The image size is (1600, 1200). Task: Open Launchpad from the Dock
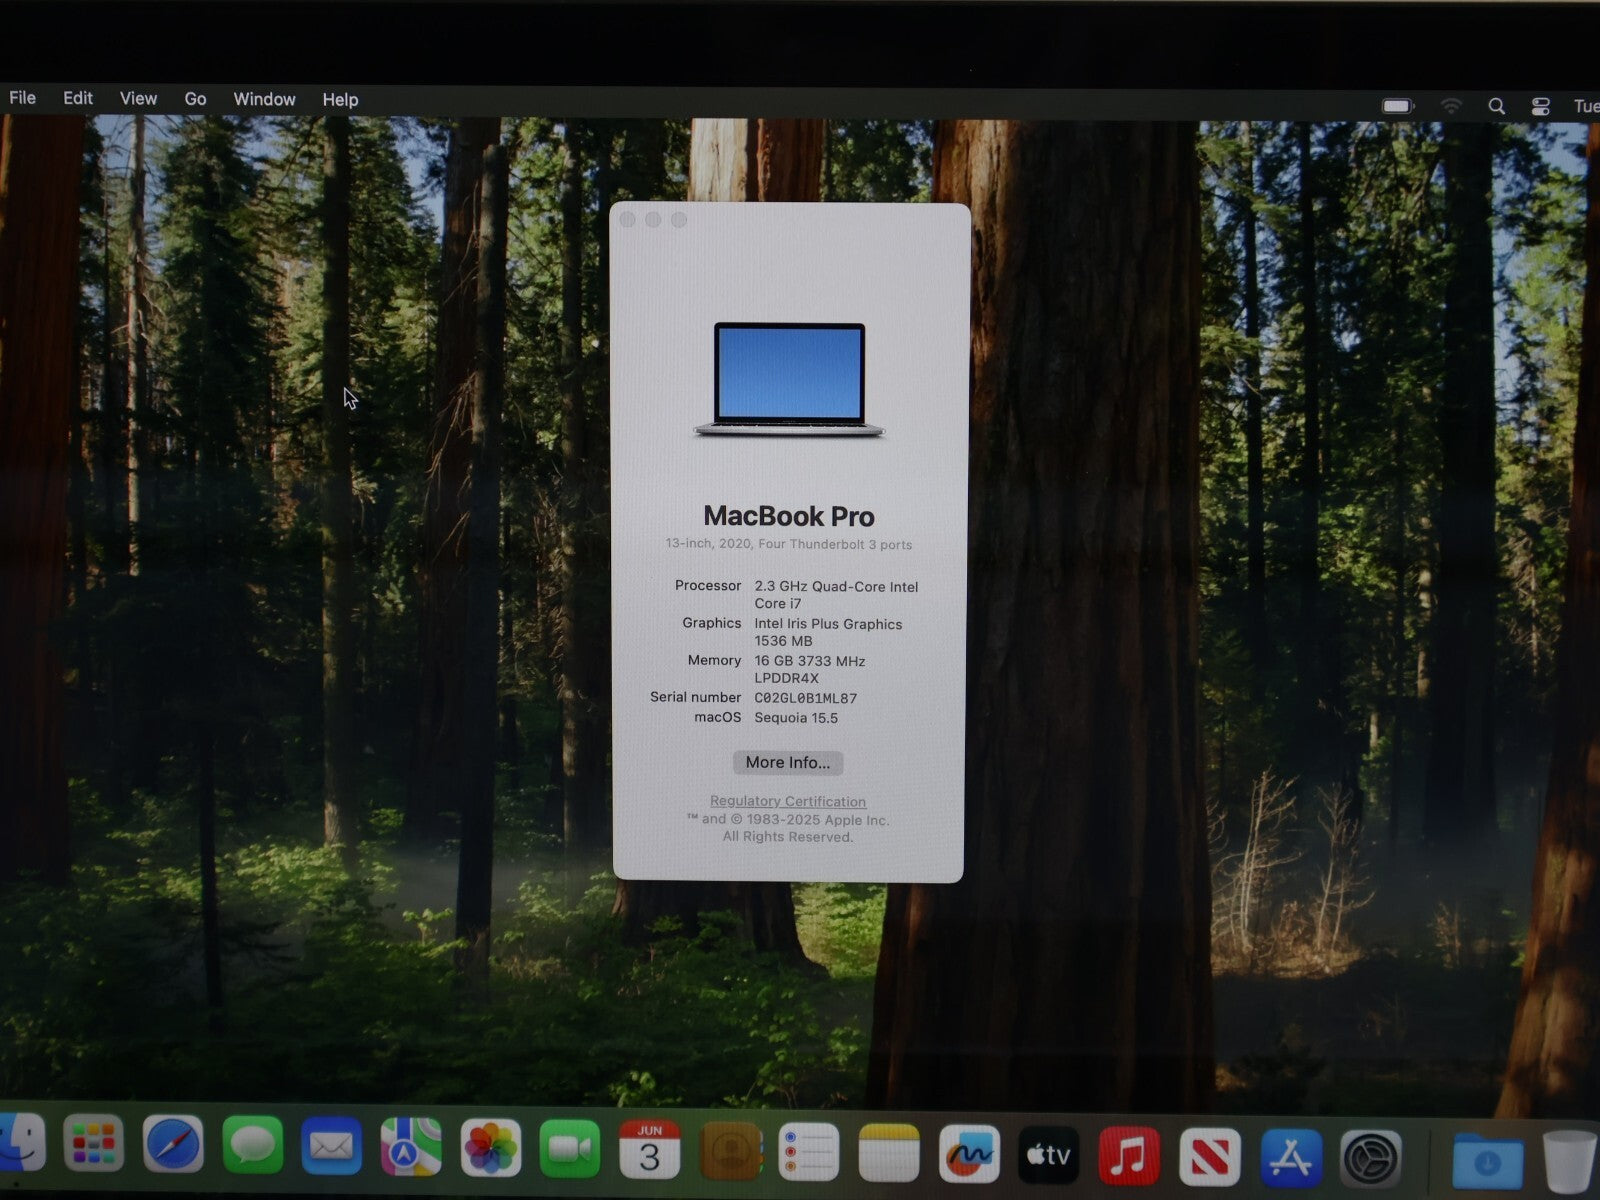click(93, 1143)
